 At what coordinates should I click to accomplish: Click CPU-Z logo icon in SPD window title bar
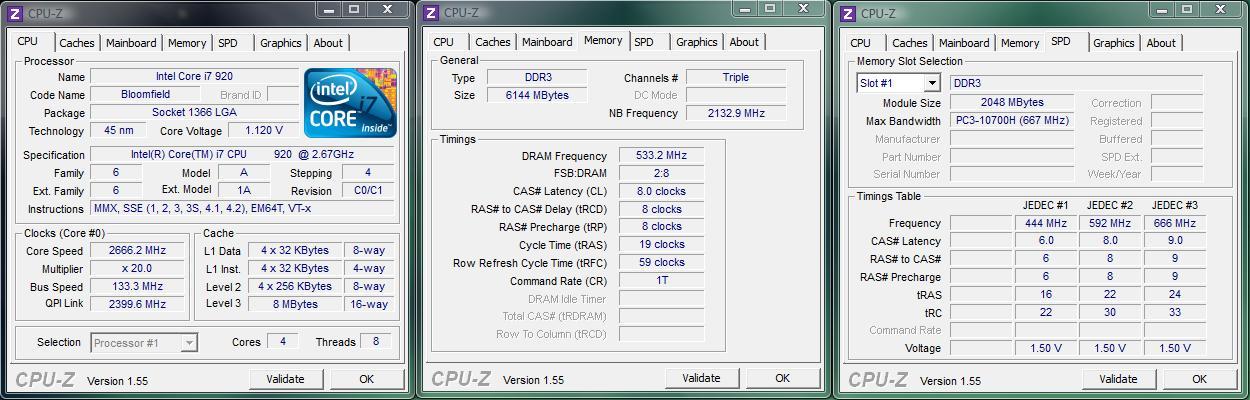[848, 13]
